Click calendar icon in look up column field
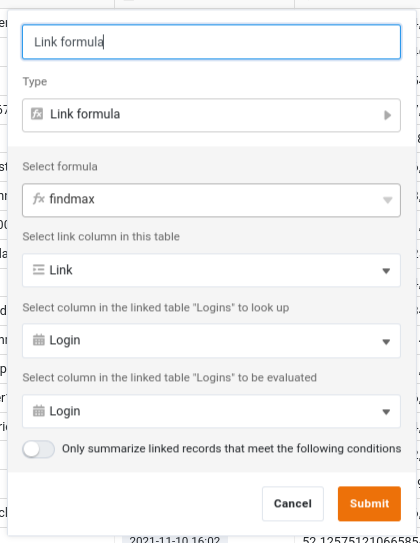420x543 pixels. [x=38, y=340]
